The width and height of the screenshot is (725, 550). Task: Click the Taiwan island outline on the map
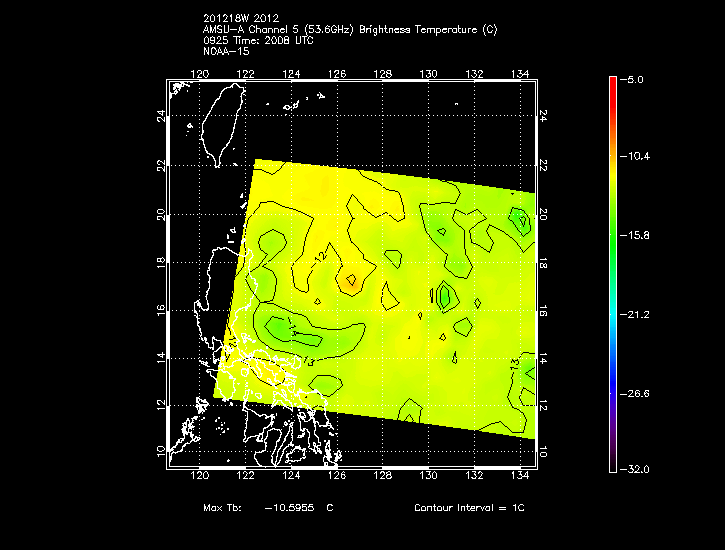click(x=223, y=125)
